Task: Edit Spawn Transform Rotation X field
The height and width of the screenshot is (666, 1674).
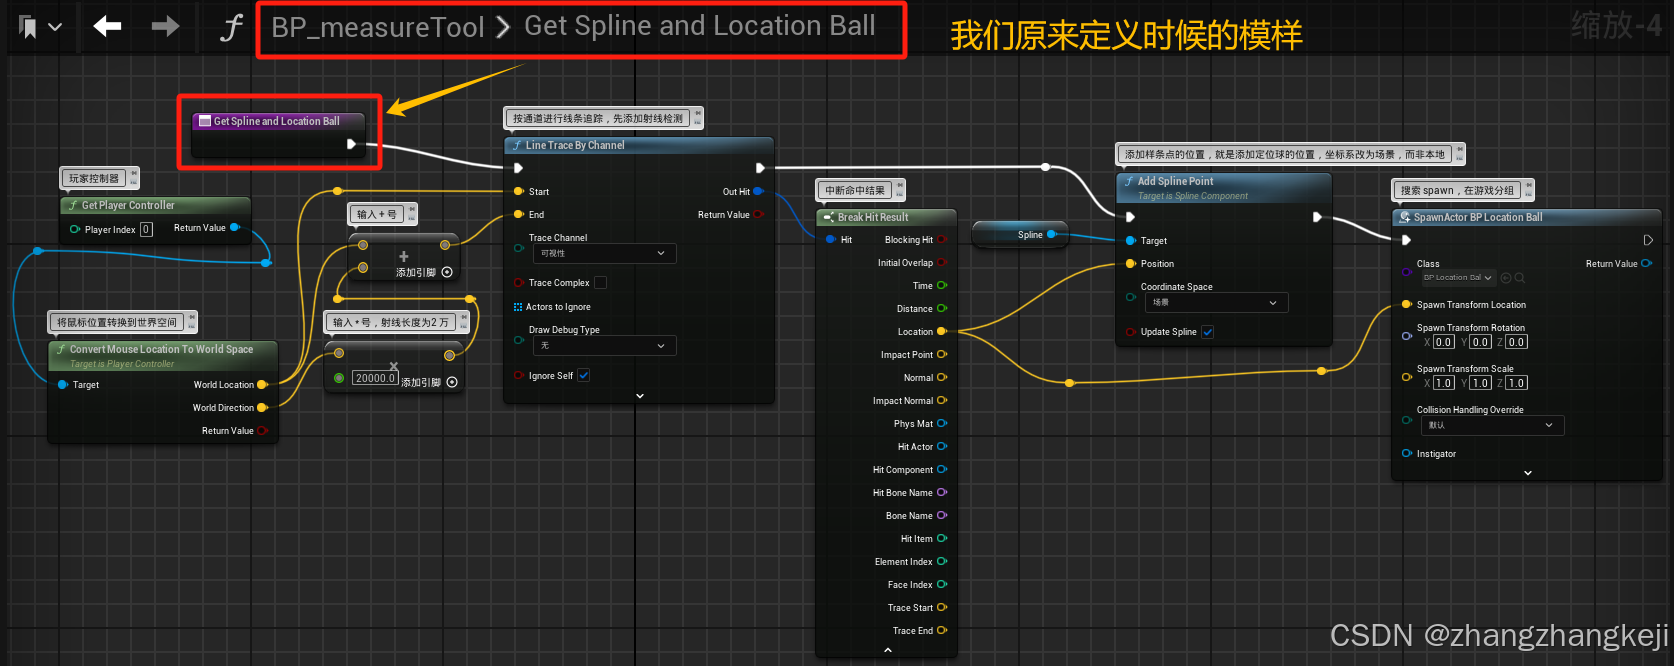Action: (1443, 342)
